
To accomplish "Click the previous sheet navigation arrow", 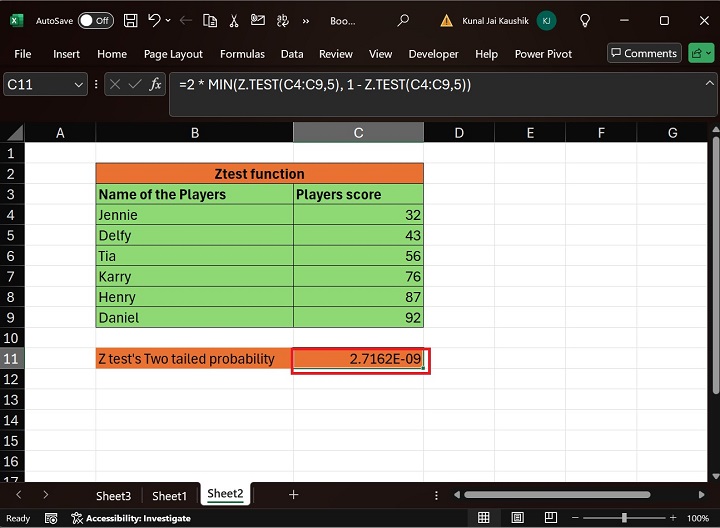I will tap(19, 494).
